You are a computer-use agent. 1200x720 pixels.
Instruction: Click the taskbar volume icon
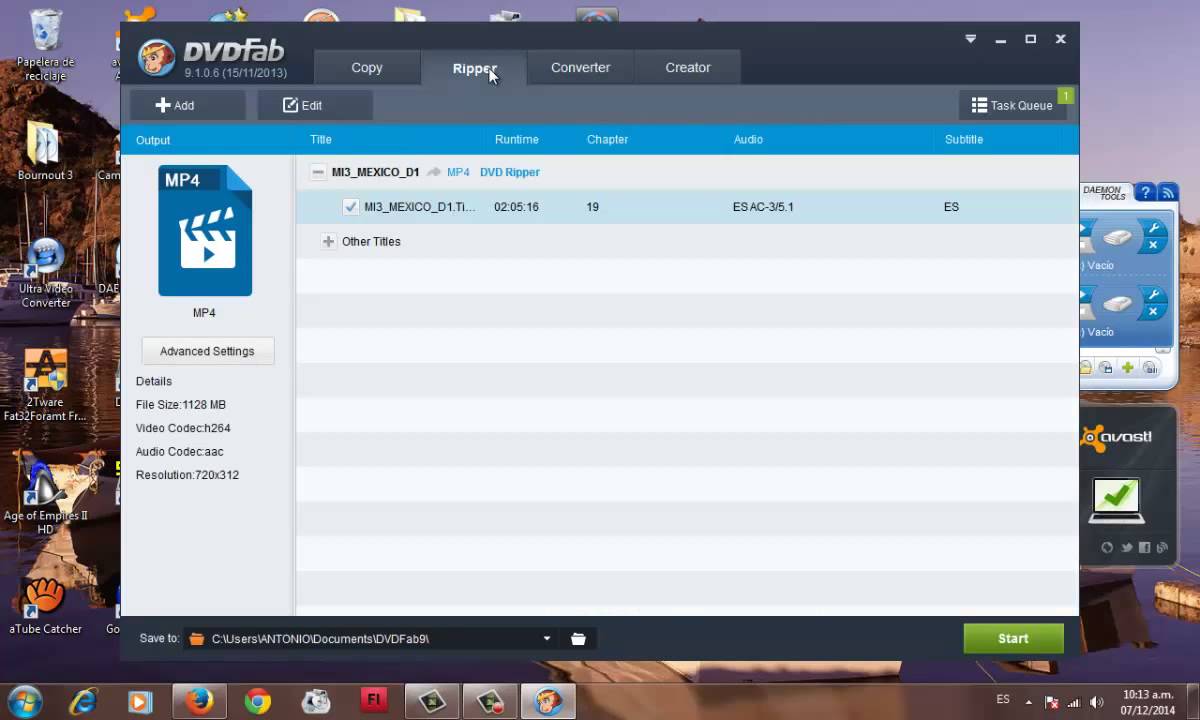click(1097, 702)
